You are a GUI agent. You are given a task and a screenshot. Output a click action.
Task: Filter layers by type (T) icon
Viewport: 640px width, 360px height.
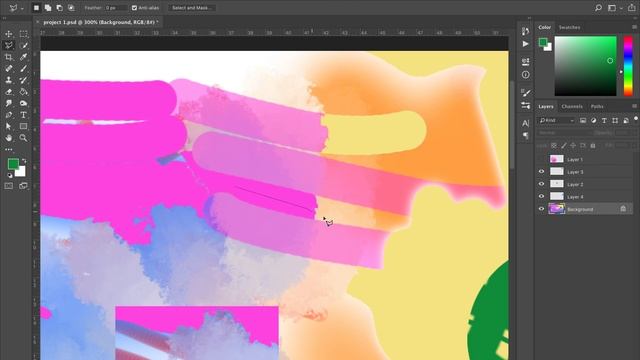click(604, 120)
